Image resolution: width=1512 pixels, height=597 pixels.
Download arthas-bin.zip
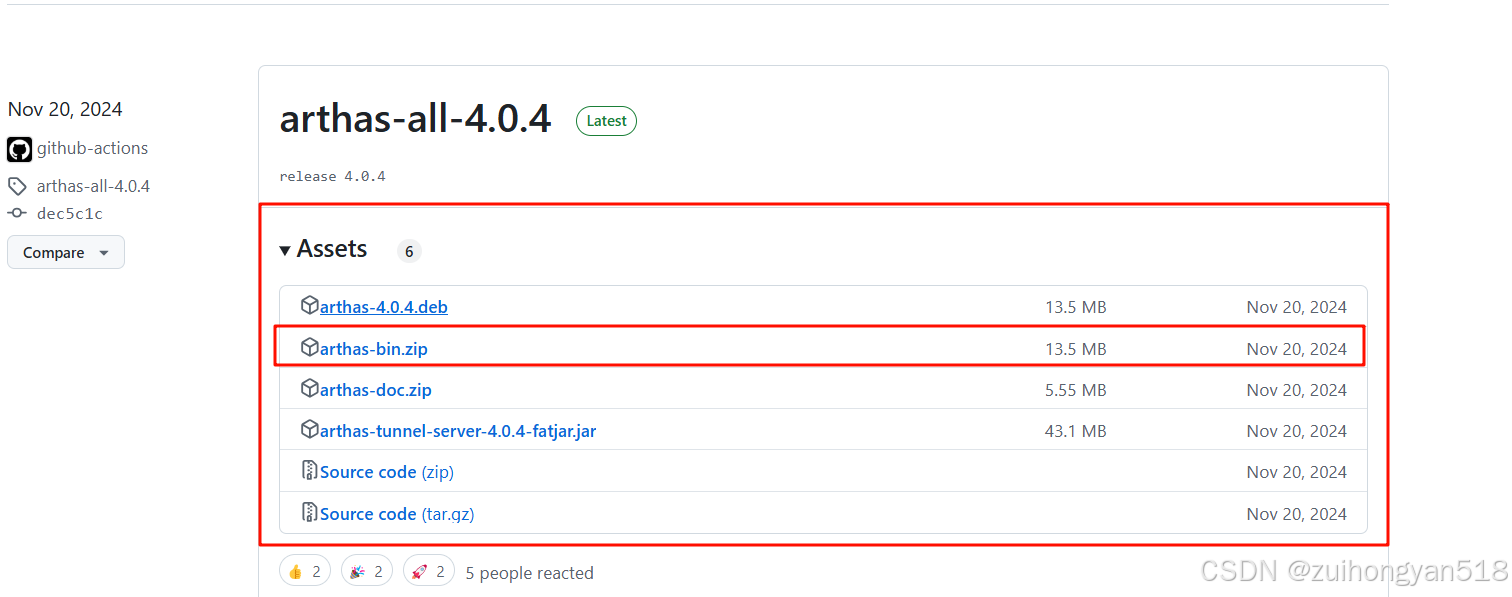374,349
